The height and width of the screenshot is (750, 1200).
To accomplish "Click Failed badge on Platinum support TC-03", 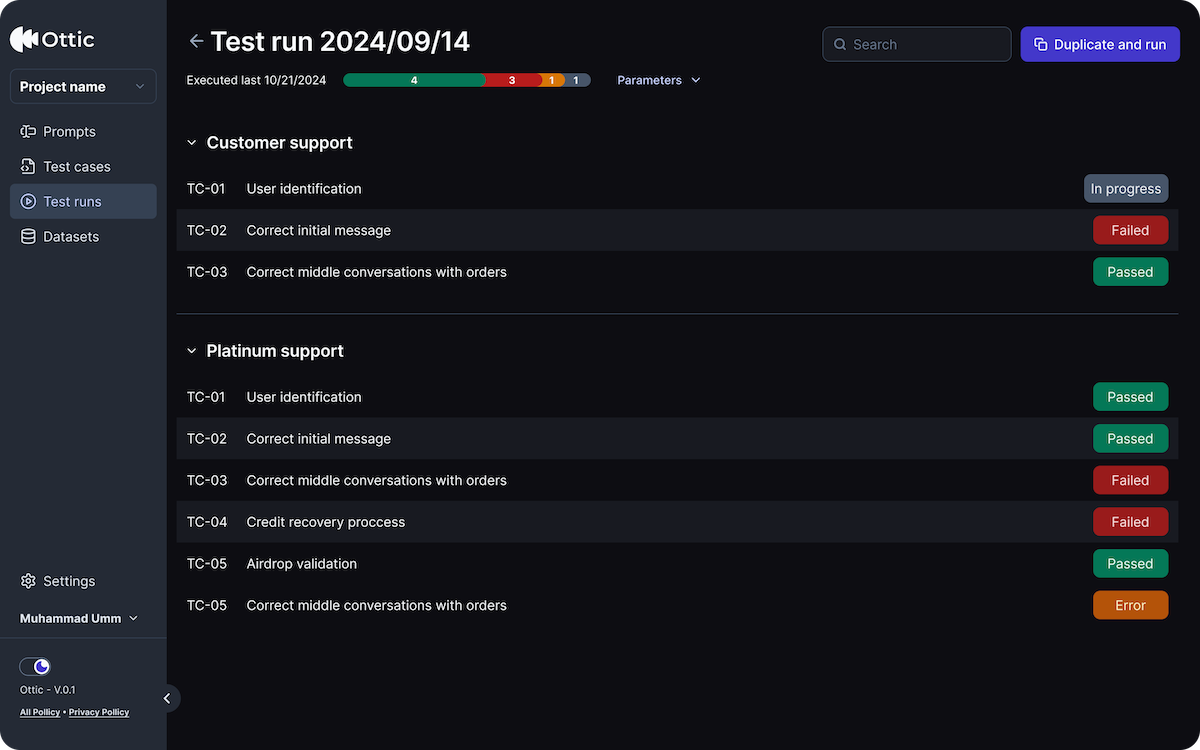I will [x=1130, y=480].
